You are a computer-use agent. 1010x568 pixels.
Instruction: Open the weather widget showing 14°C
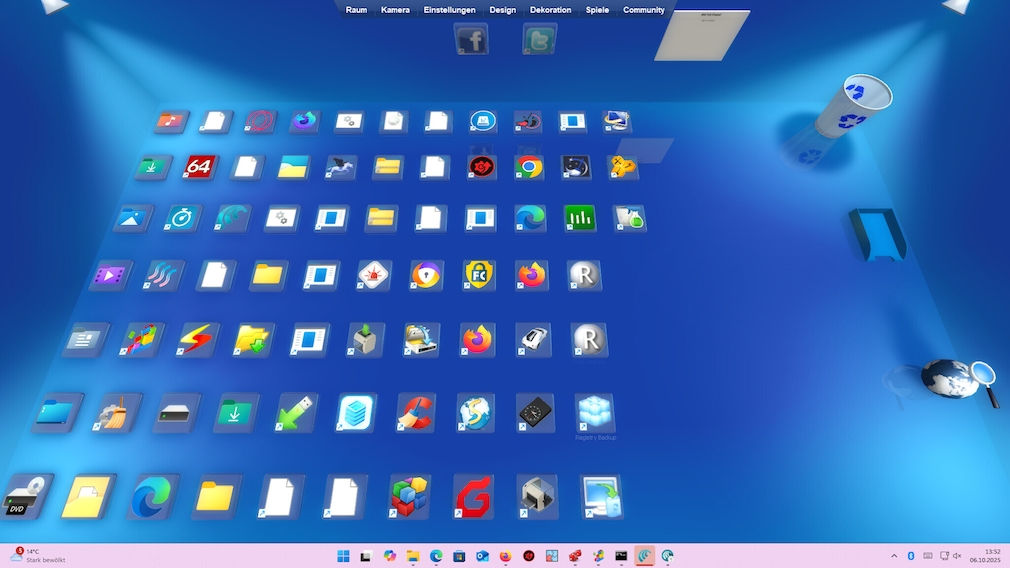tap(39, 556)
